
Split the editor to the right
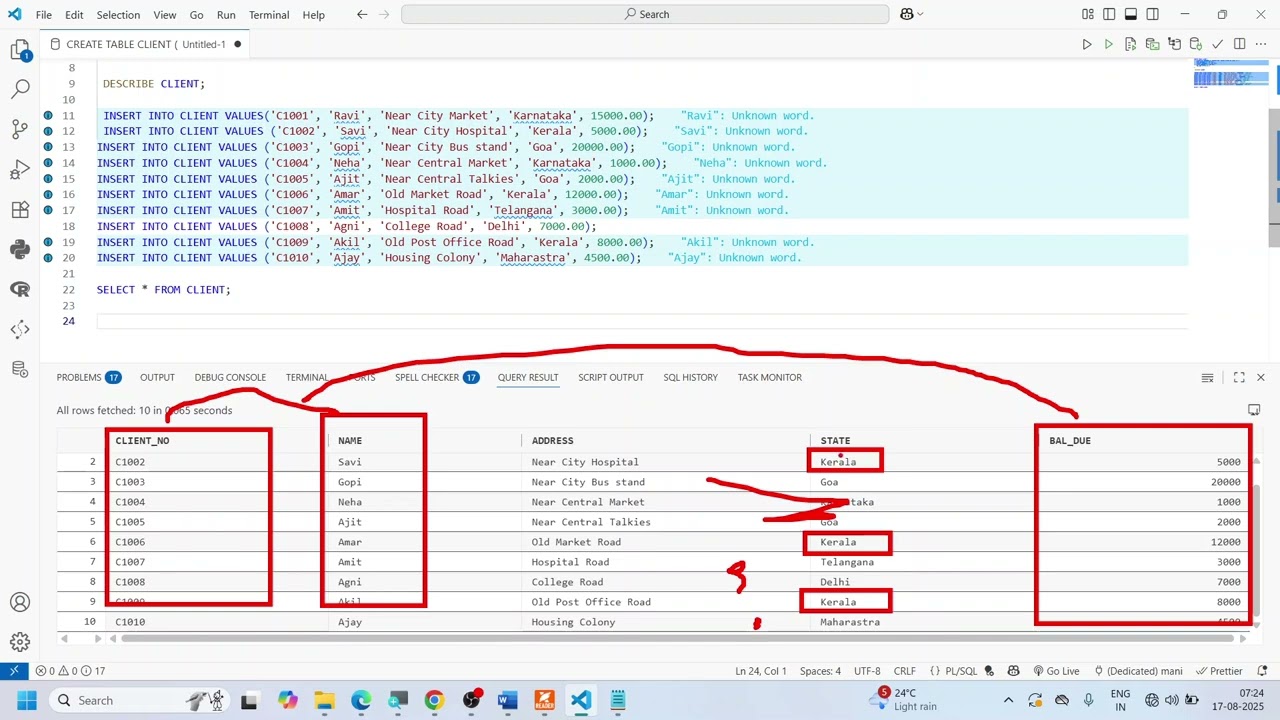(x=1239, y=44)
